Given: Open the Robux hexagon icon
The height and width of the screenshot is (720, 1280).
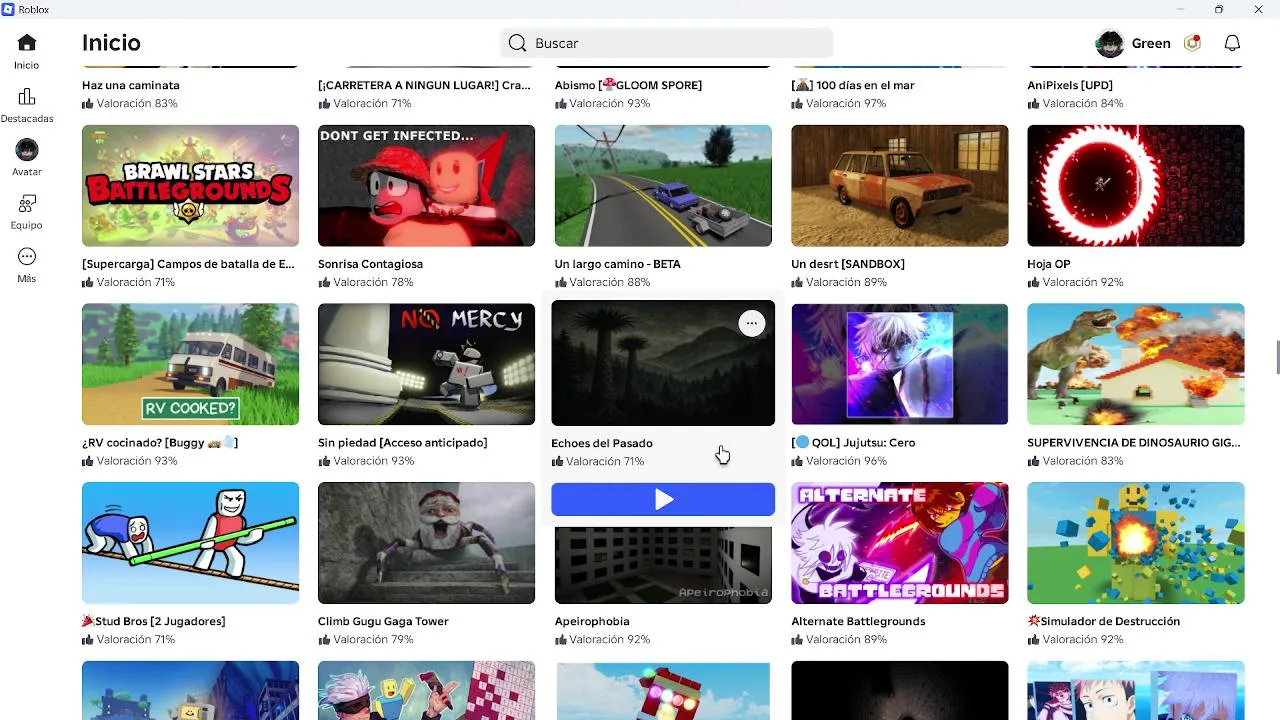Looking at the screenshot, I should tap(1192, 43).
